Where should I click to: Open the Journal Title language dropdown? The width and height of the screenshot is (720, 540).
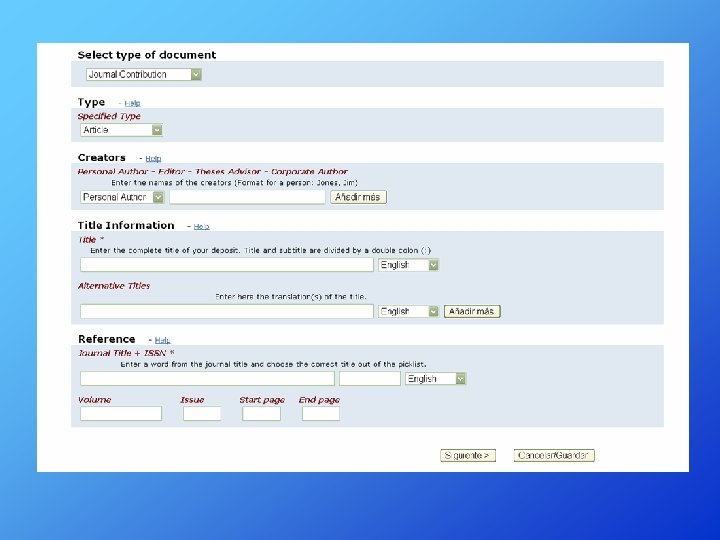tap(435, 379)
